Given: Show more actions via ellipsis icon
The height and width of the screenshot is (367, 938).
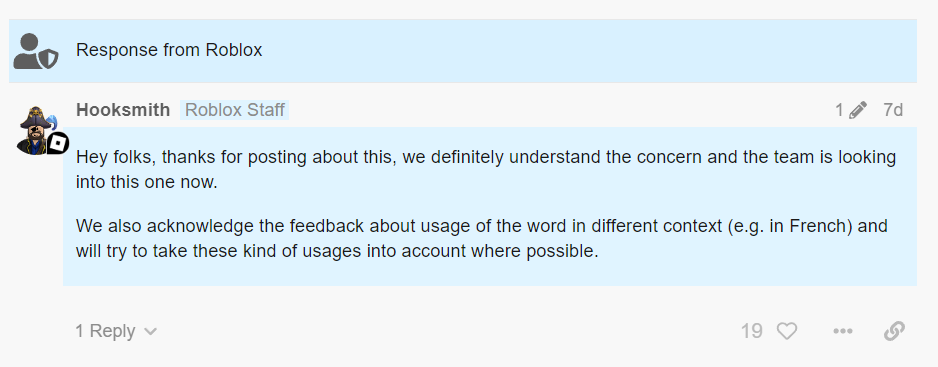Looking at the screenshot, I should pos(842,331).
